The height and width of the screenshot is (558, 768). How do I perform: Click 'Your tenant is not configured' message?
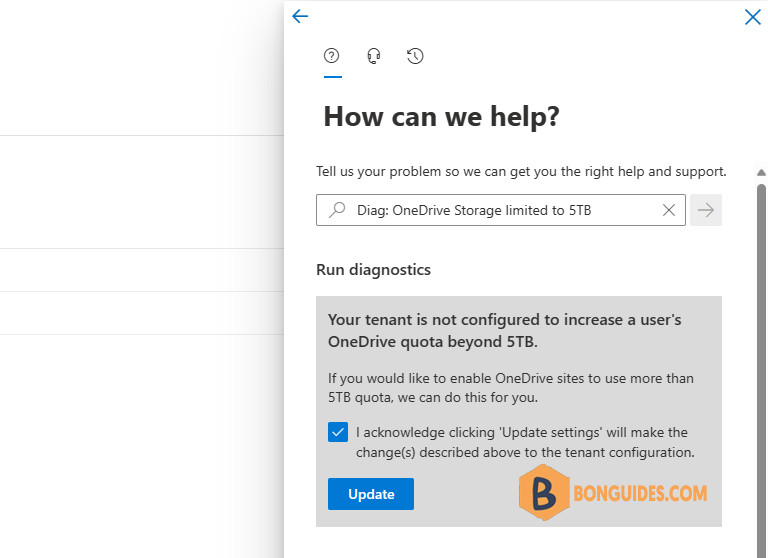[x=504, y=331]
